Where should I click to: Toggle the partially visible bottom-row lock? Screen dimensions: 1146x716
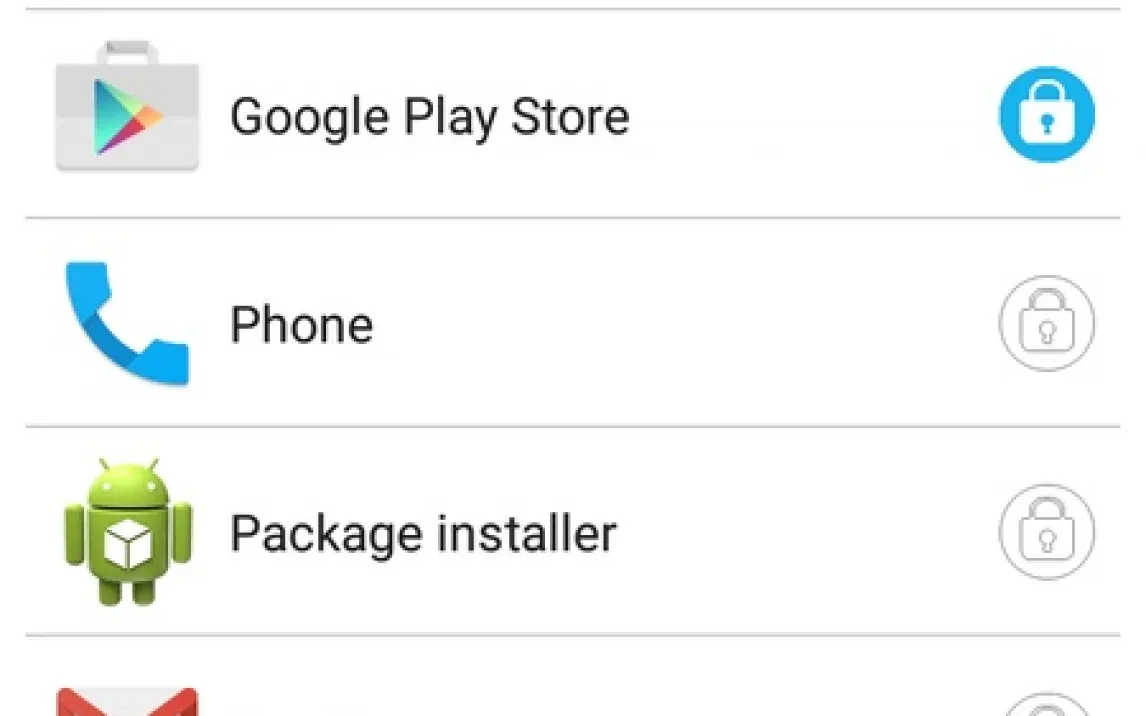tap(1047, 706)
